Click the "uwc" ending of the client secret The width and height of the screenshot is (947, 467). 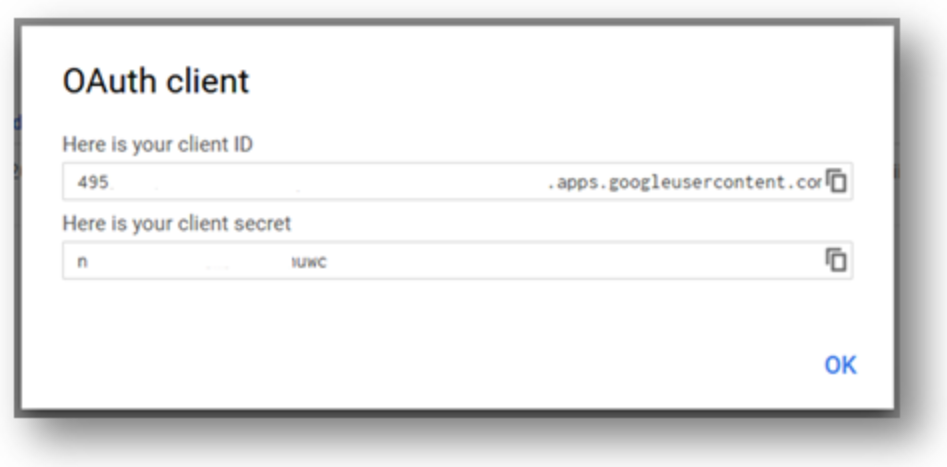(310, 262)
